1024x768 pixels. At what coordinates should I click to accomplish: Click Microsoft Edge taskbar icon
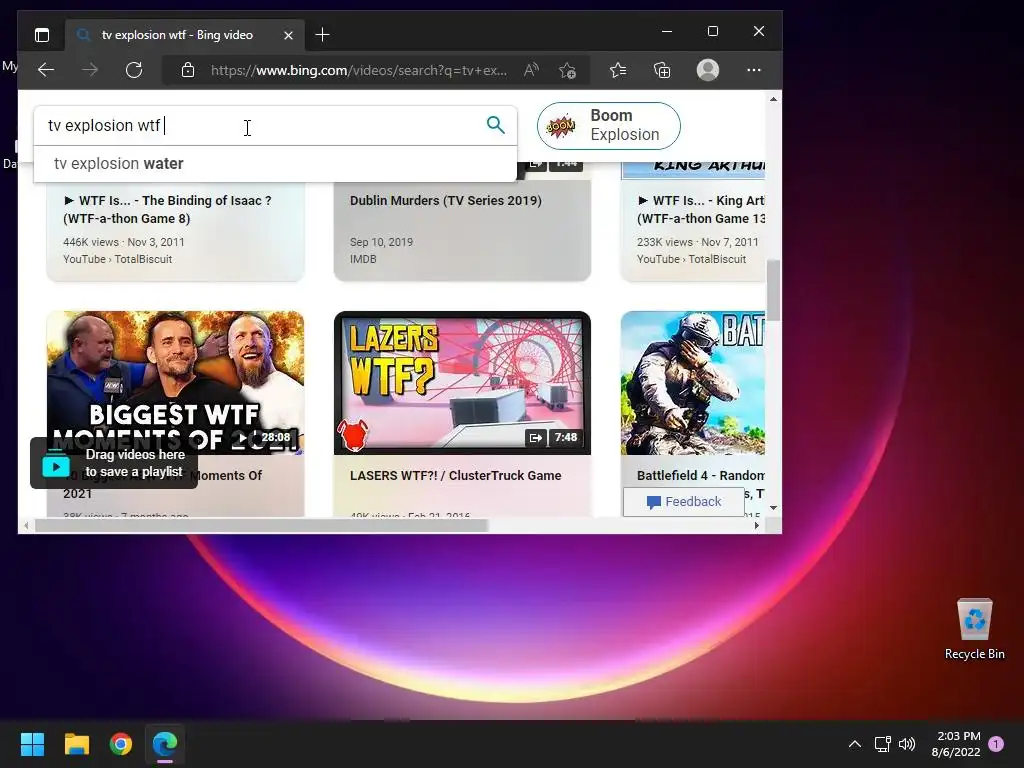click(x=165, y=744)
